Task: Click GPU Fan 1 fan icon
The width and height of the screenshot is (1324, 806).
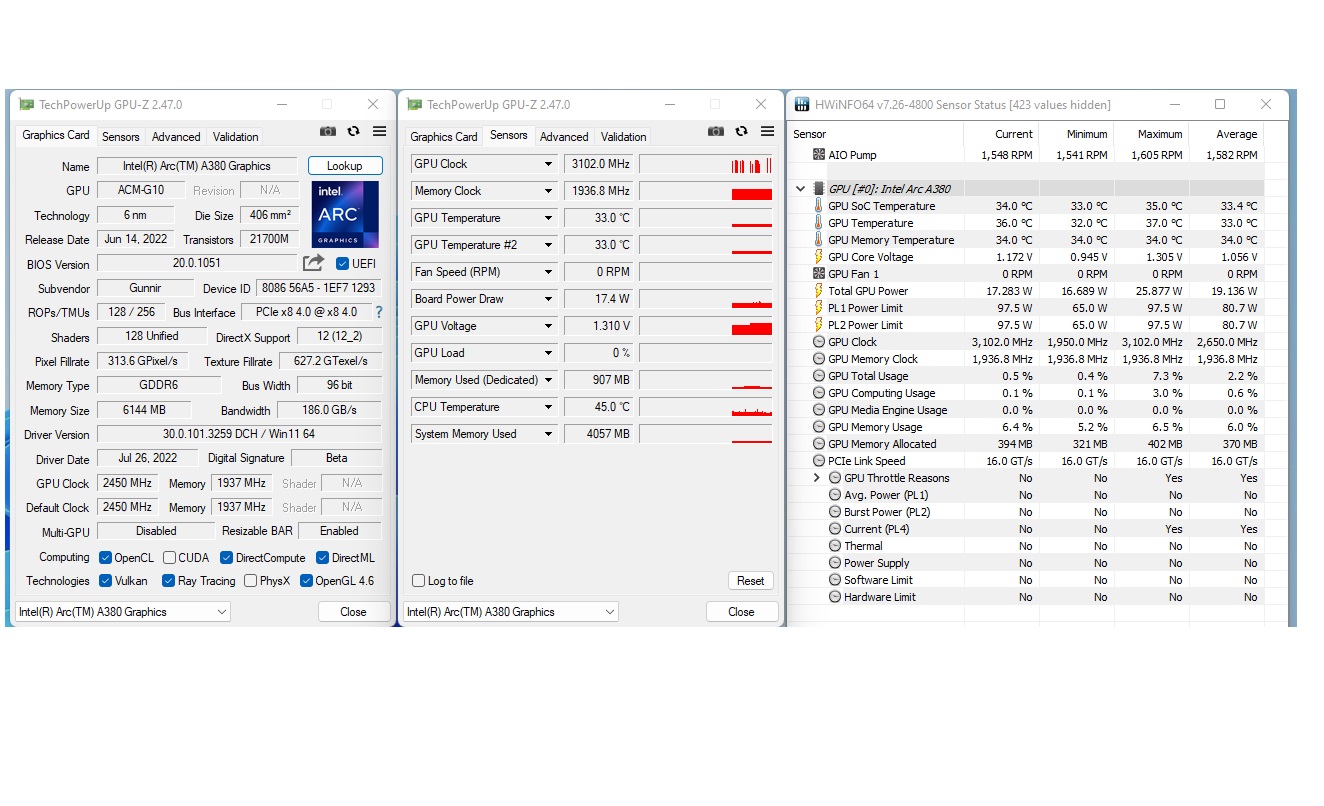Action: tap(819, 274)
